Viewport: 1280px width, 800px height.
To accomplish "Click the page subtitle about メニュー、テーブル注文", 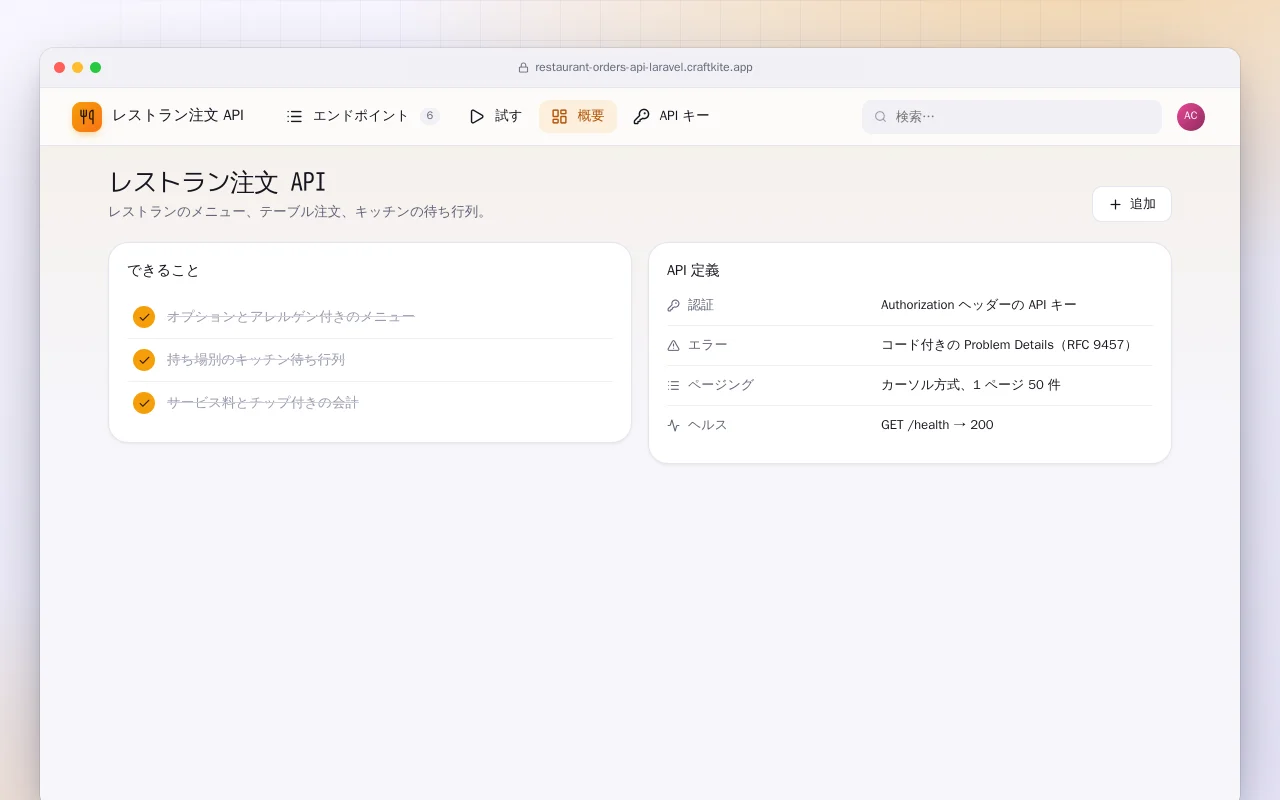I will (x=300, y=212).
